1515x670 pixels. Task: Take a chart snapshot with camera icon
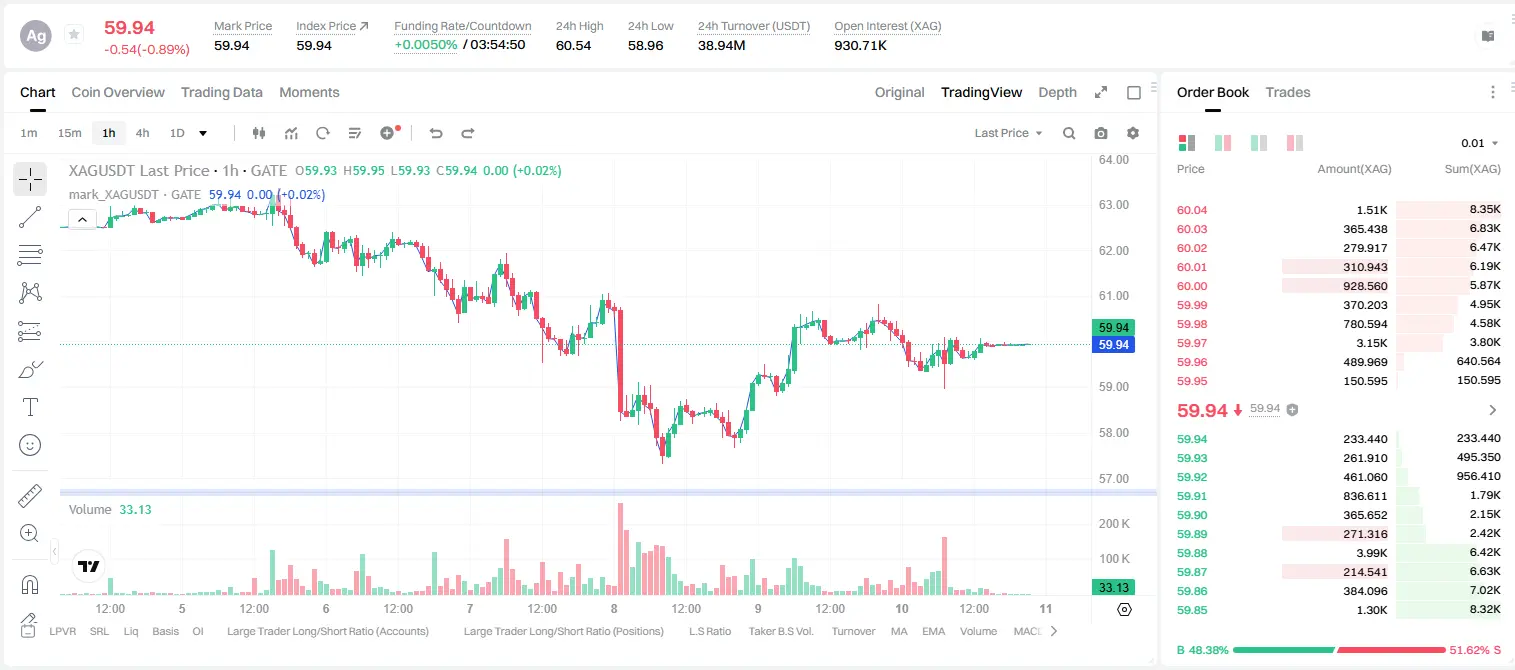[1101, 133]
